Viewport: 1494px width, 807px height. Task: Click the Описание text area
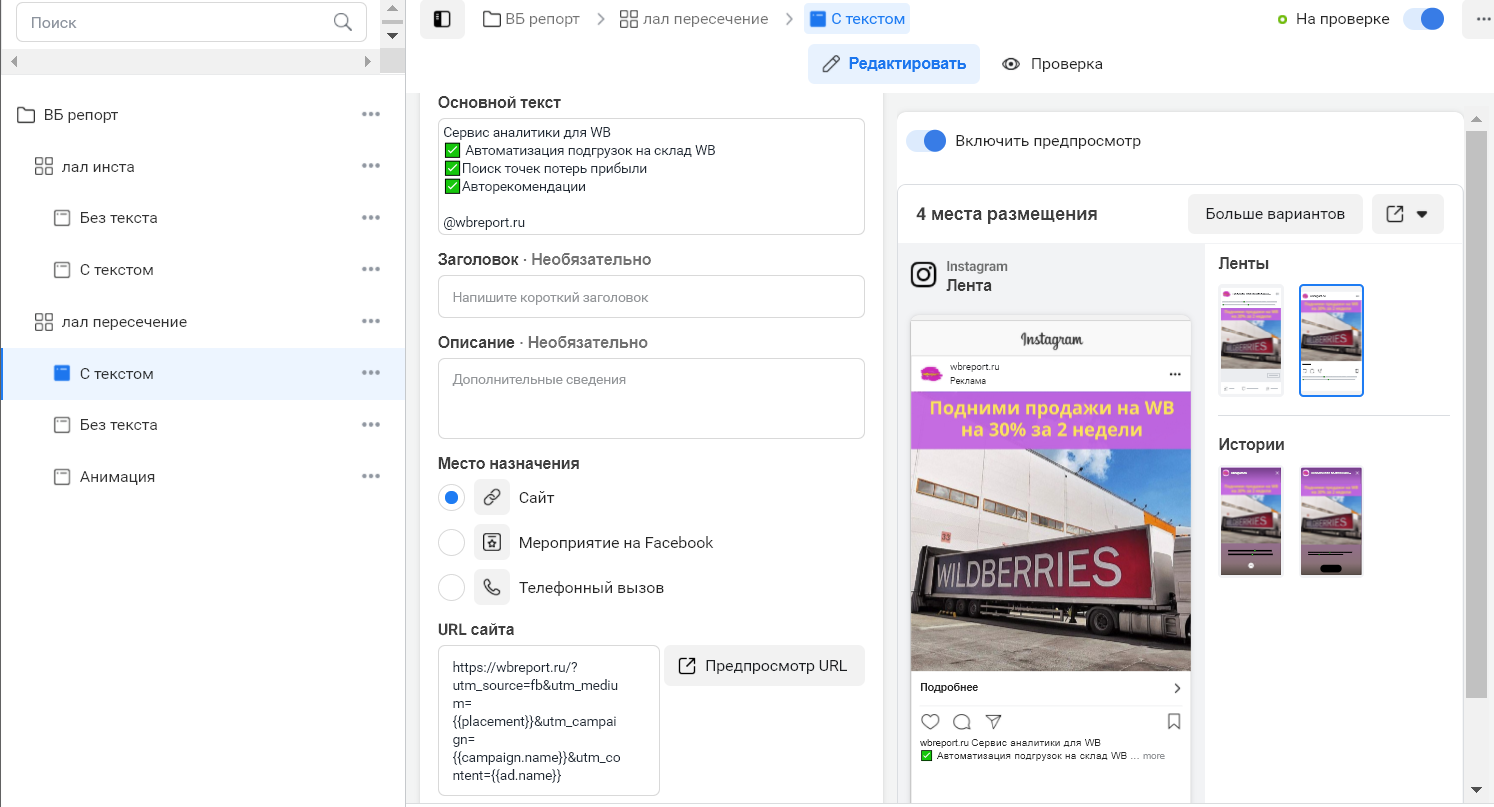(x=651, y=398)
